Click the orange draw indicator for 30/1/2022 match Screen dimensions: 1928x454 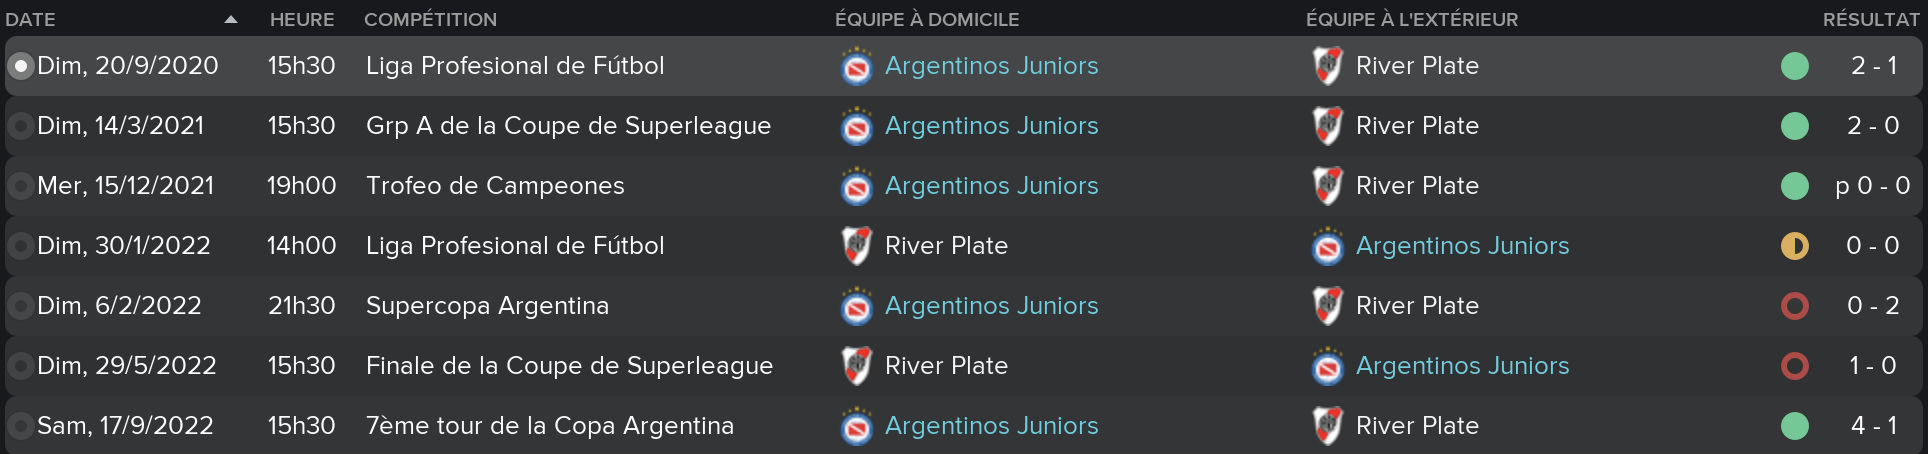(x=1795, y=246)
